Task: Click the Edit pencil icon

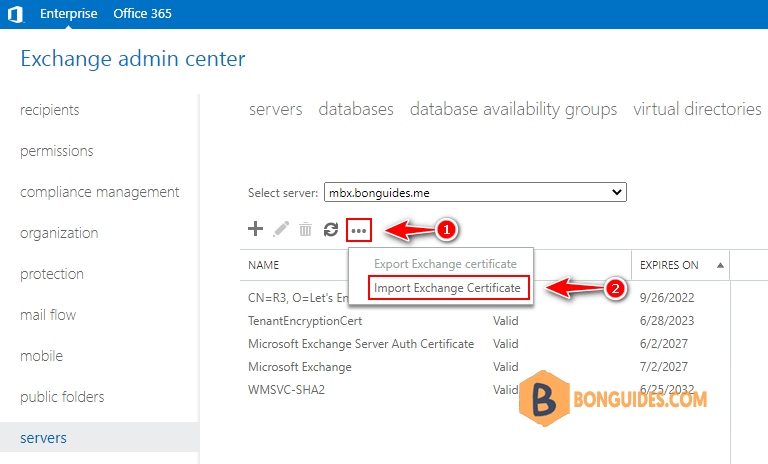Action: coord(281,230)
